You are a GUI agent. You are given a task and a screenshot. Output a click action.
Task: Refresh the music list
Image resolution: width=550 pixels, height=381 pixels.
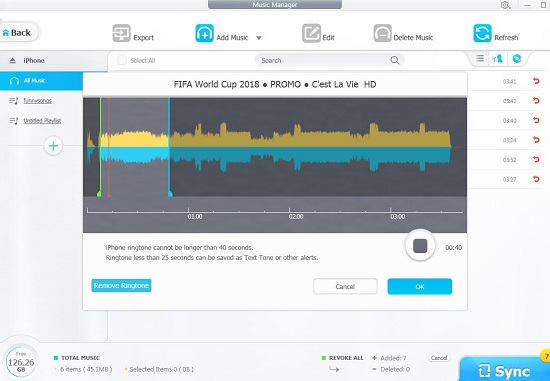(x=482, y=33)
